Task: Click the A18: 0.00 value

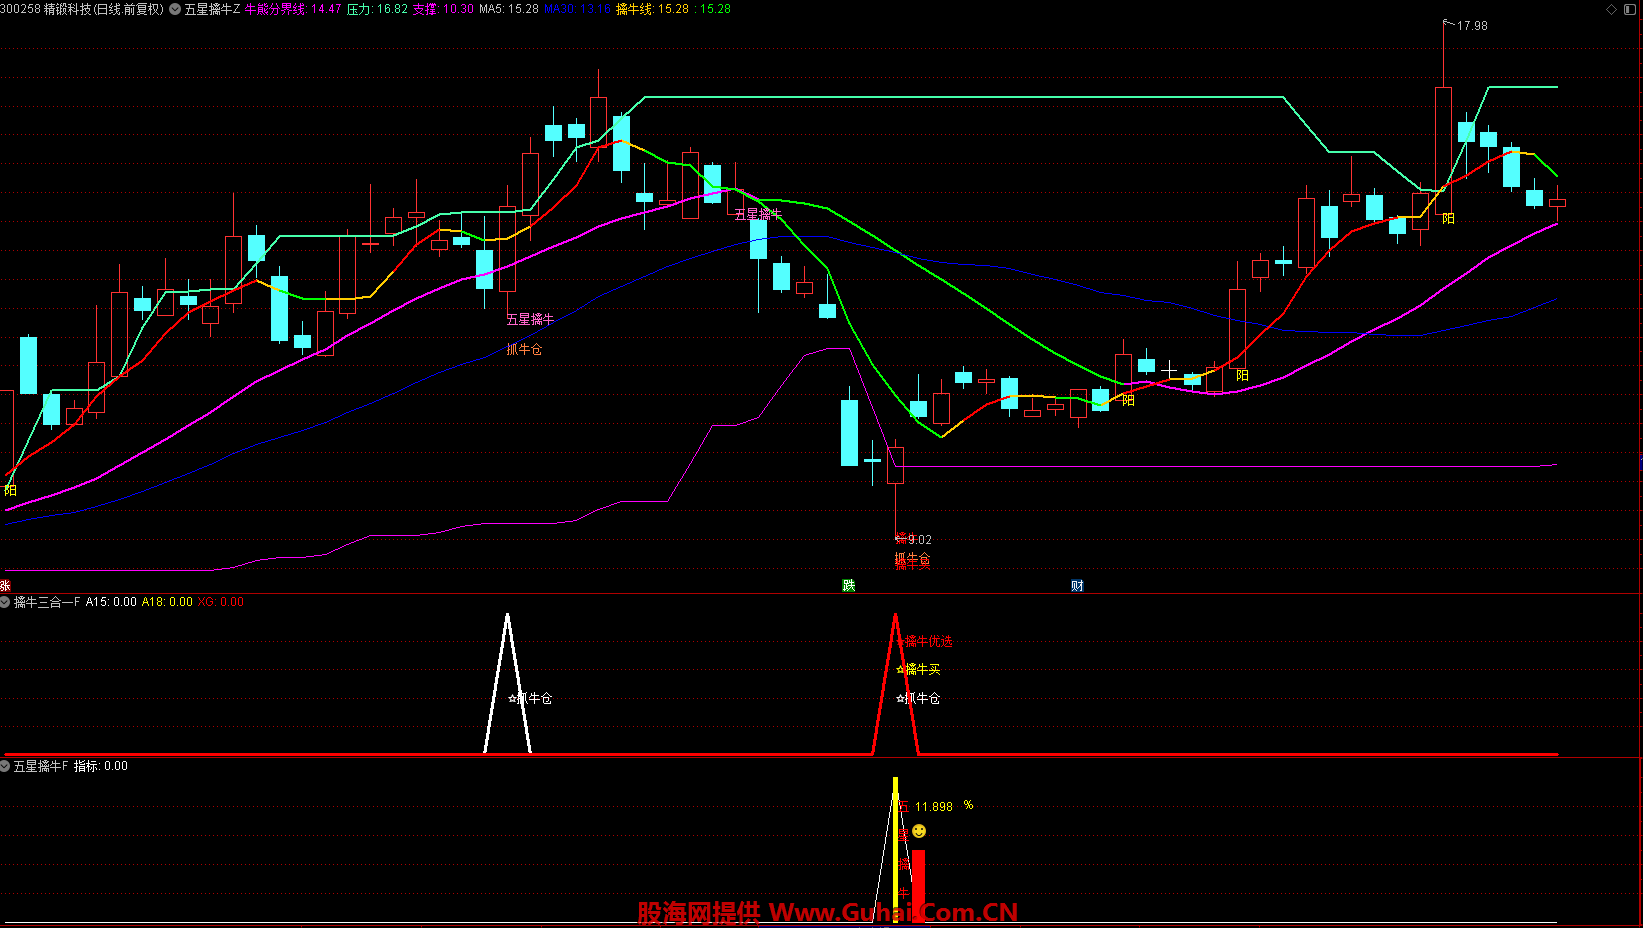Action: click(x=167, y=602)
